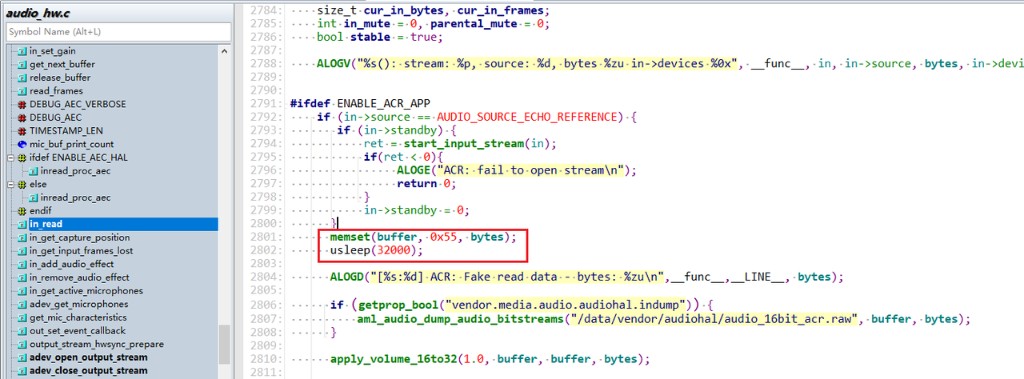Screen dimensions: 1024x379
Task: Click the variable icon beside mic_buf_print_count
Action: 22,144
